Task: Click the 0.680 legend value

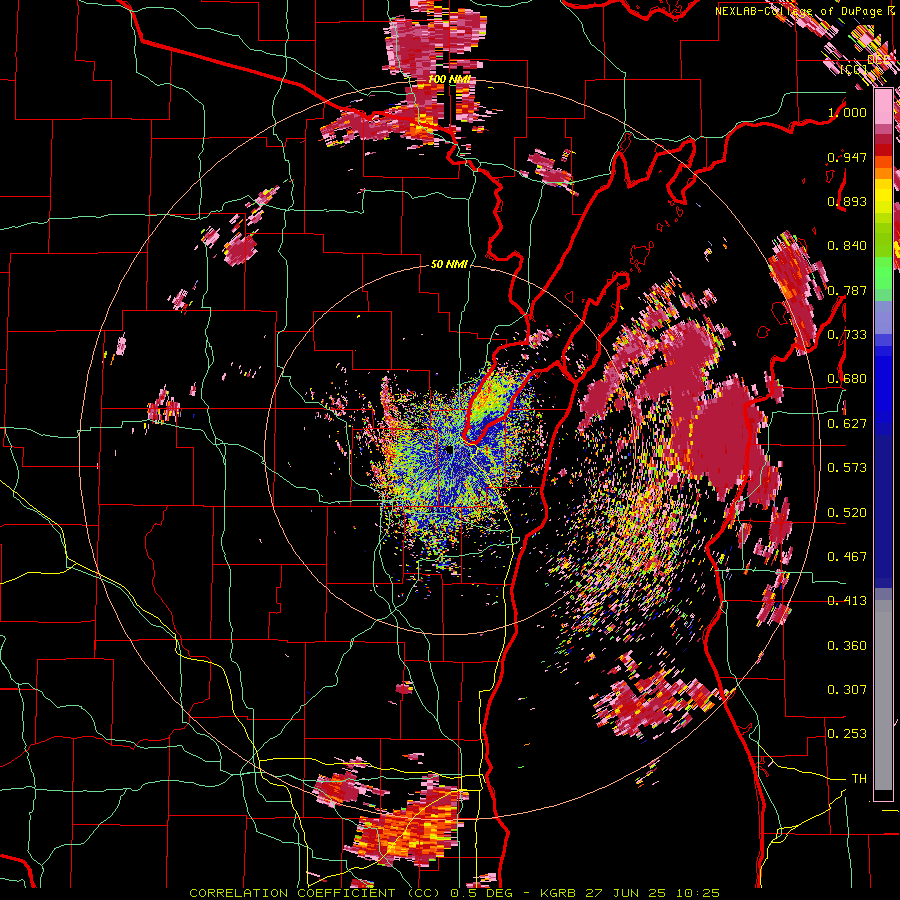Action: (847, 379)
